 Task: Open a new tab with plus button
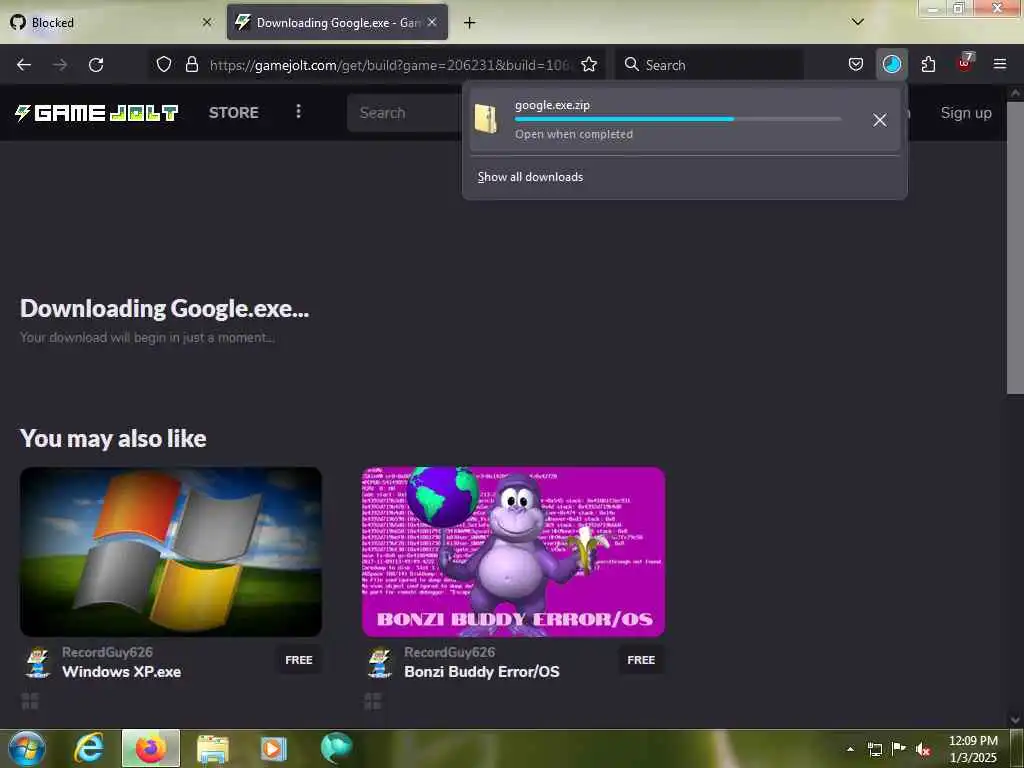pyautogui.click(x=470, y=23)
